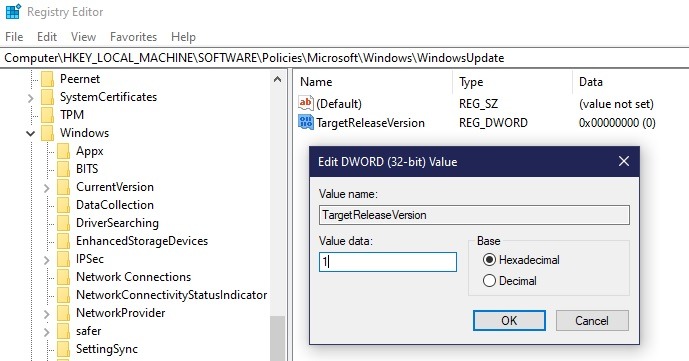
Task: Select the SystemCertificates folder icon
Action: (x=47, y=97)
